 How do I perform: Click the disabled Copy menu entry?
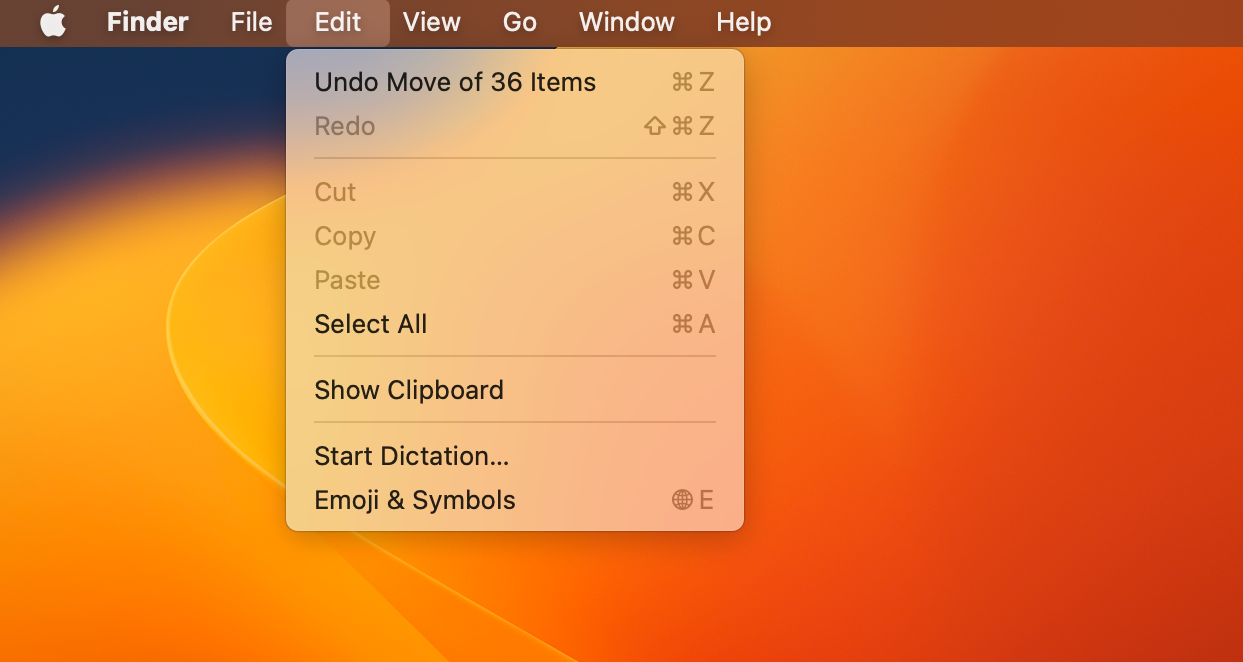tap(515, 236)
